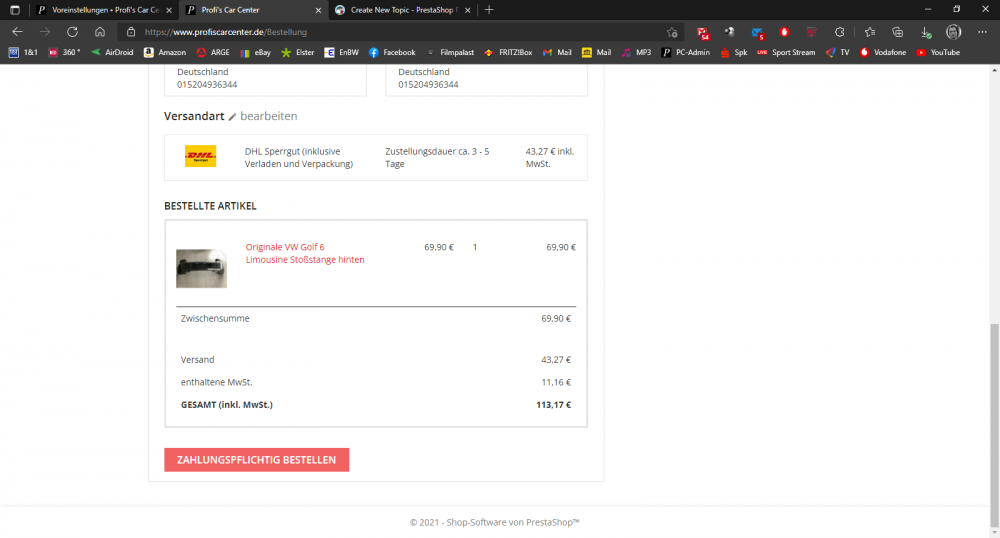Open the EnBW bookmark

coord(342,52)
